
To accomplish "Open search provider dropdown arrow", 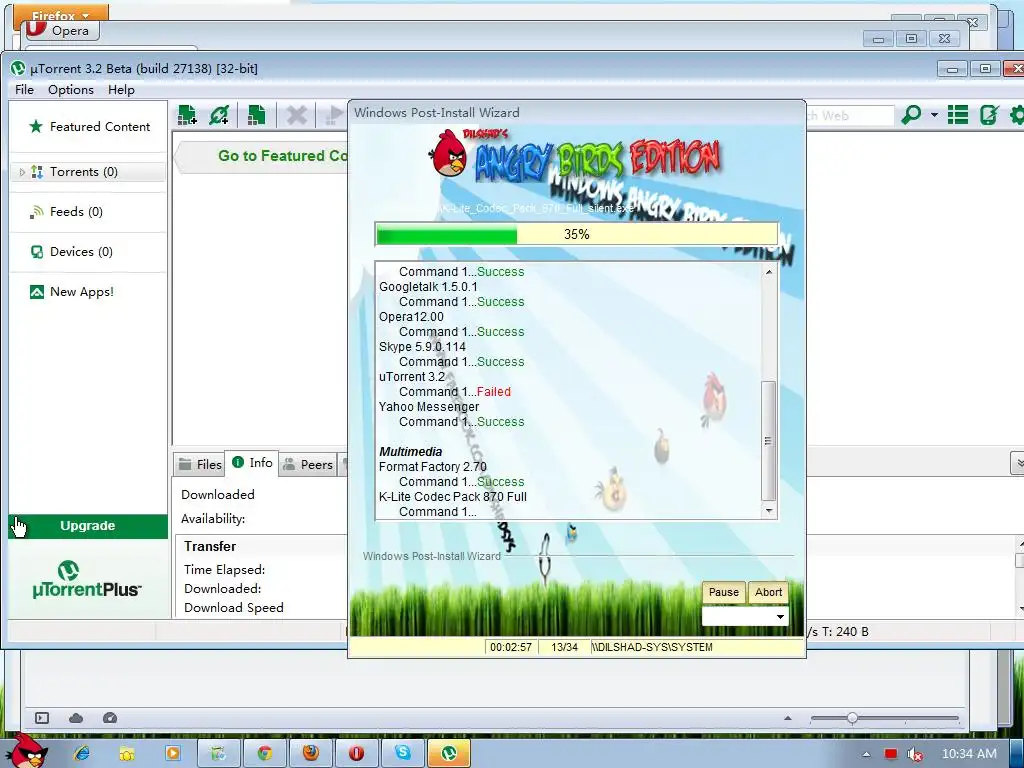I will 934,115.
